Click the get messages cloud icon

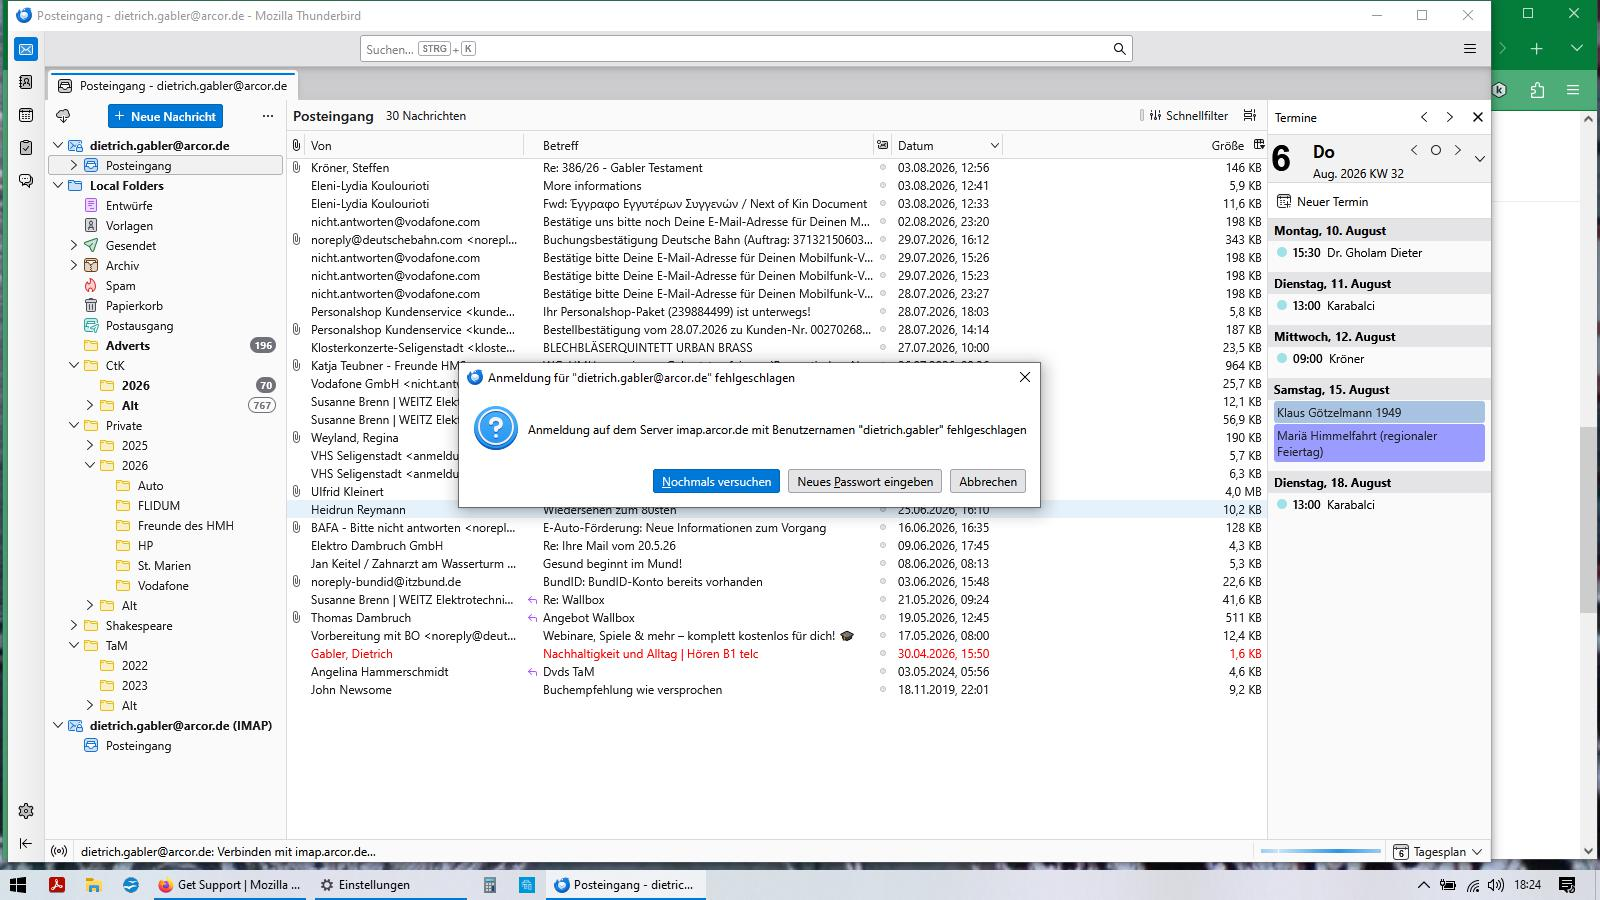[x=63, y=116]
